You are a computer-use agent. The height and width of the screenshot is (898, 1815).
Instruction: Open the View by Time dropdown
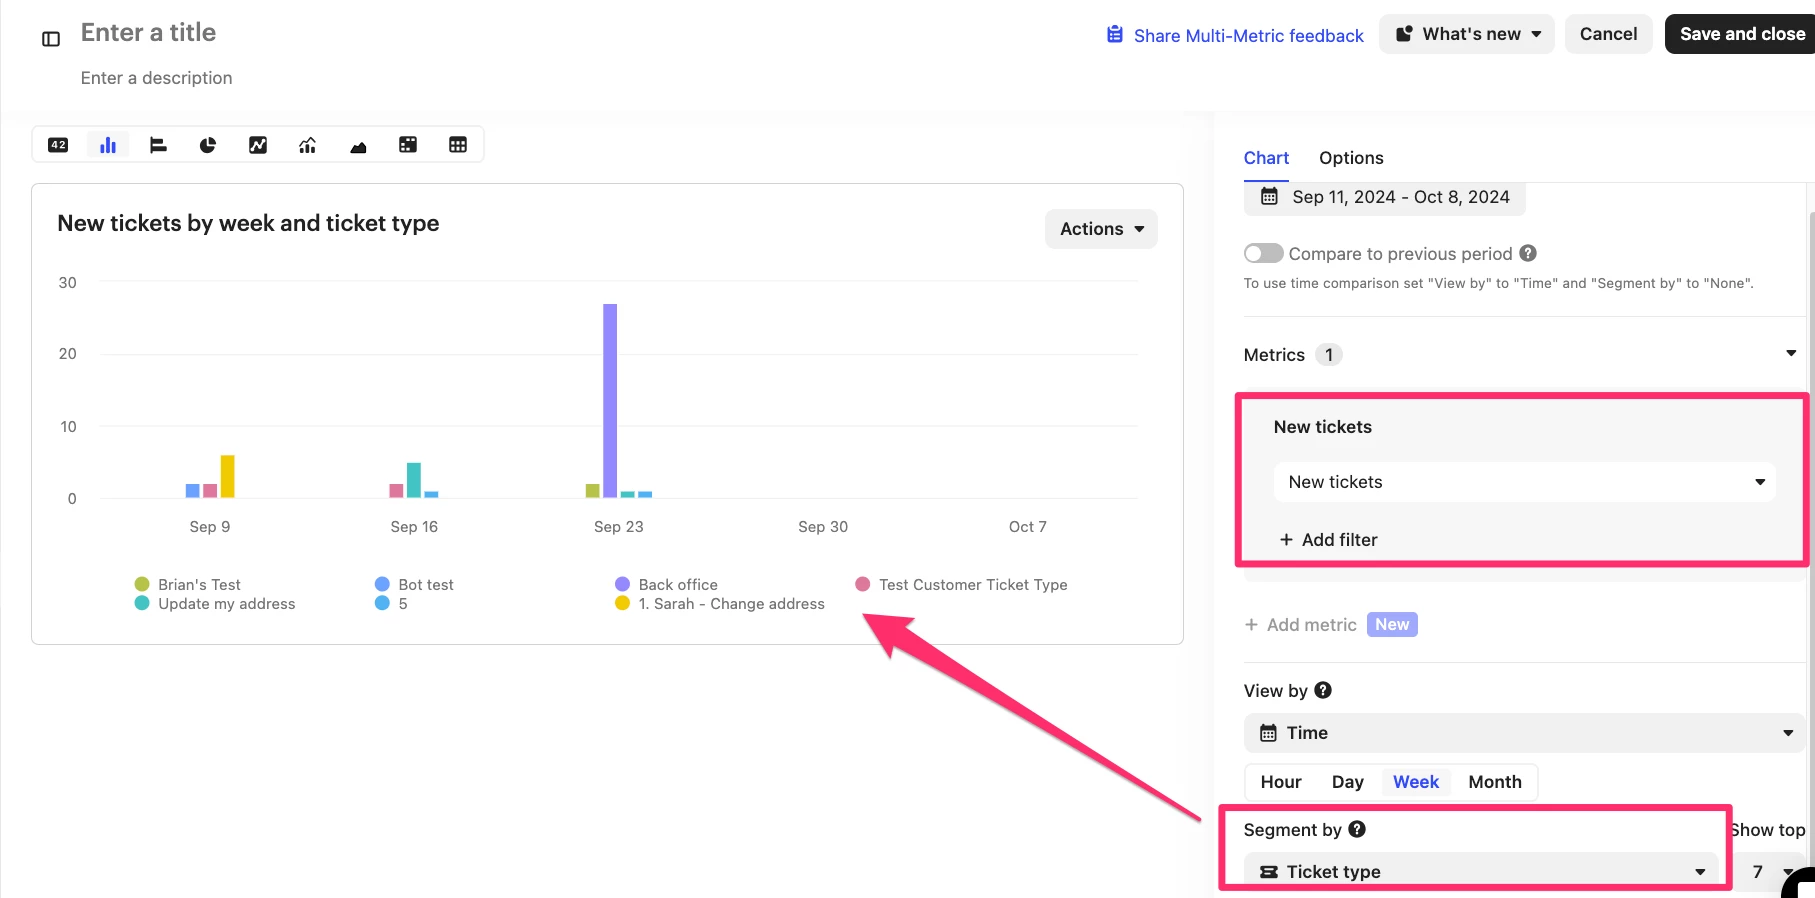pos(1524,733)
